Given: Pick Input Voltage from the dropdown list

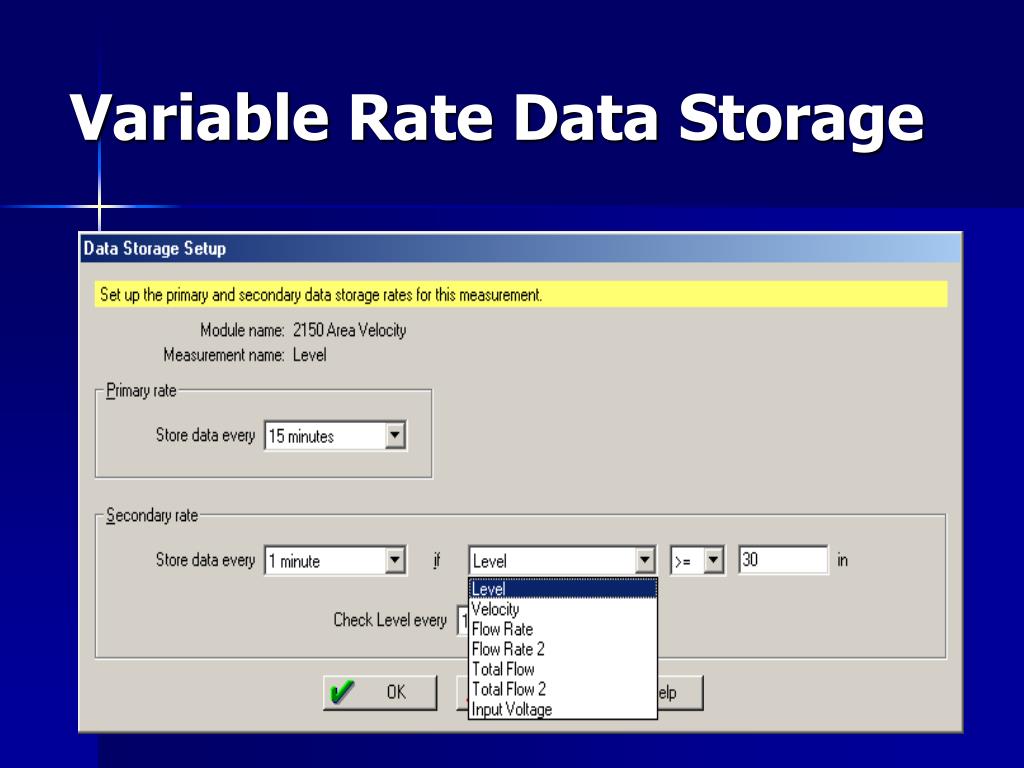Looking at the screenshot, I should (563, 709).
